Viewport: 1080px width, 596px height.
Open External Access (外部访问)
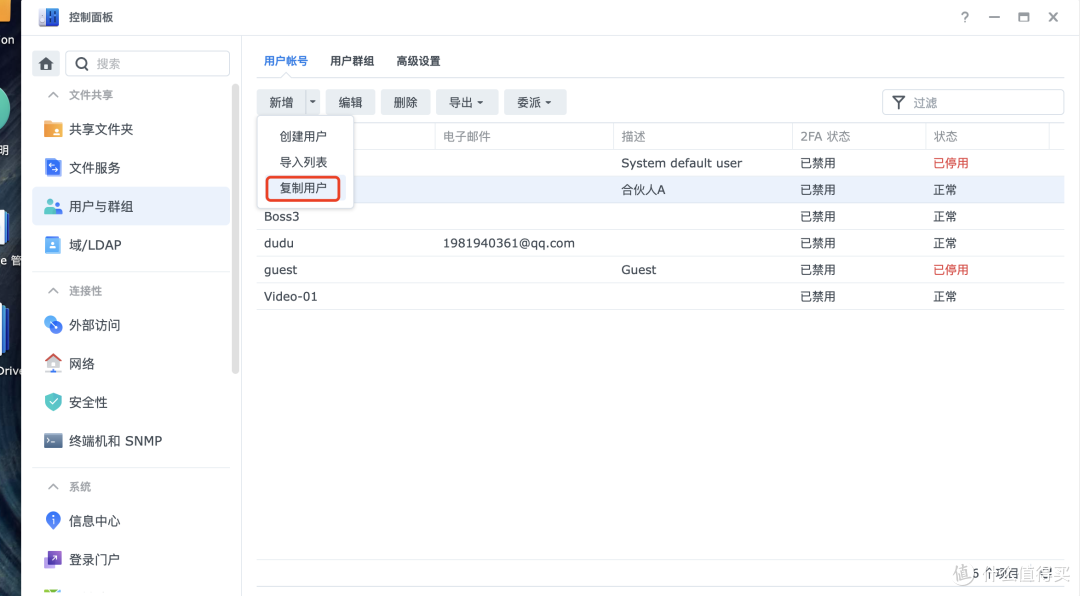pyautogui.click(x=131, y=325)
